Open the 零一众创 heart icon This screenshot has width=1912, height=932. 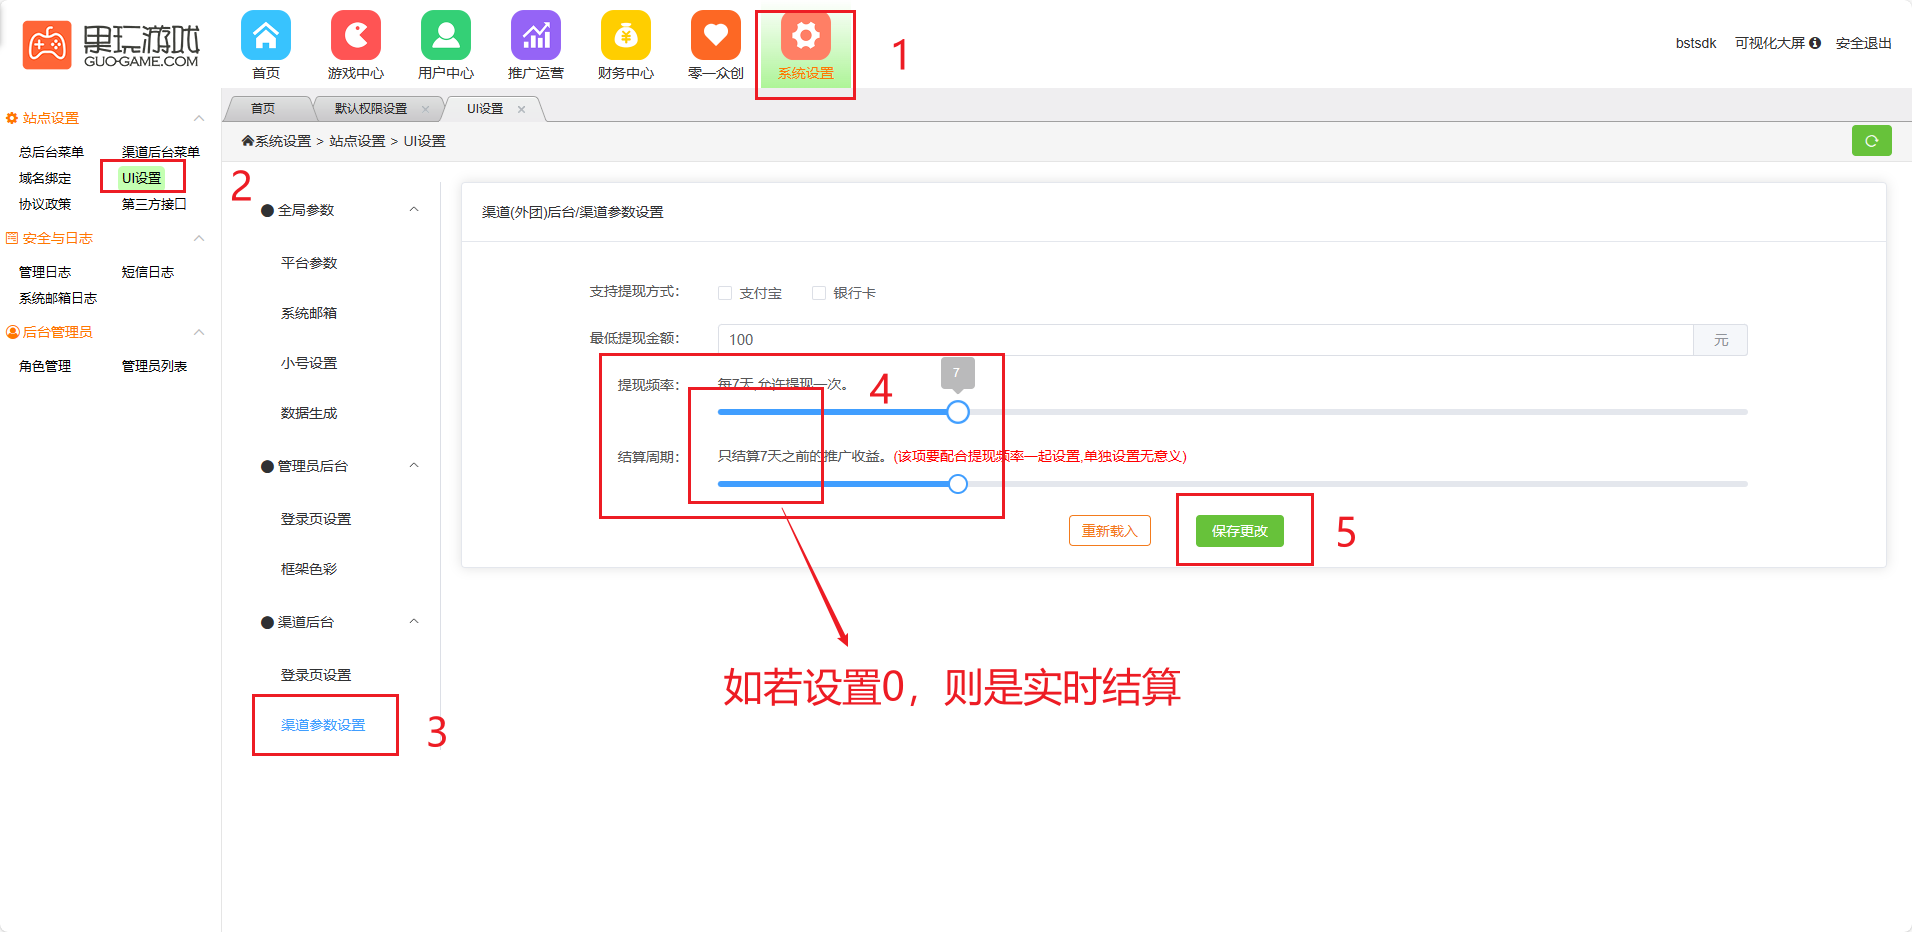tap(716, 36)
